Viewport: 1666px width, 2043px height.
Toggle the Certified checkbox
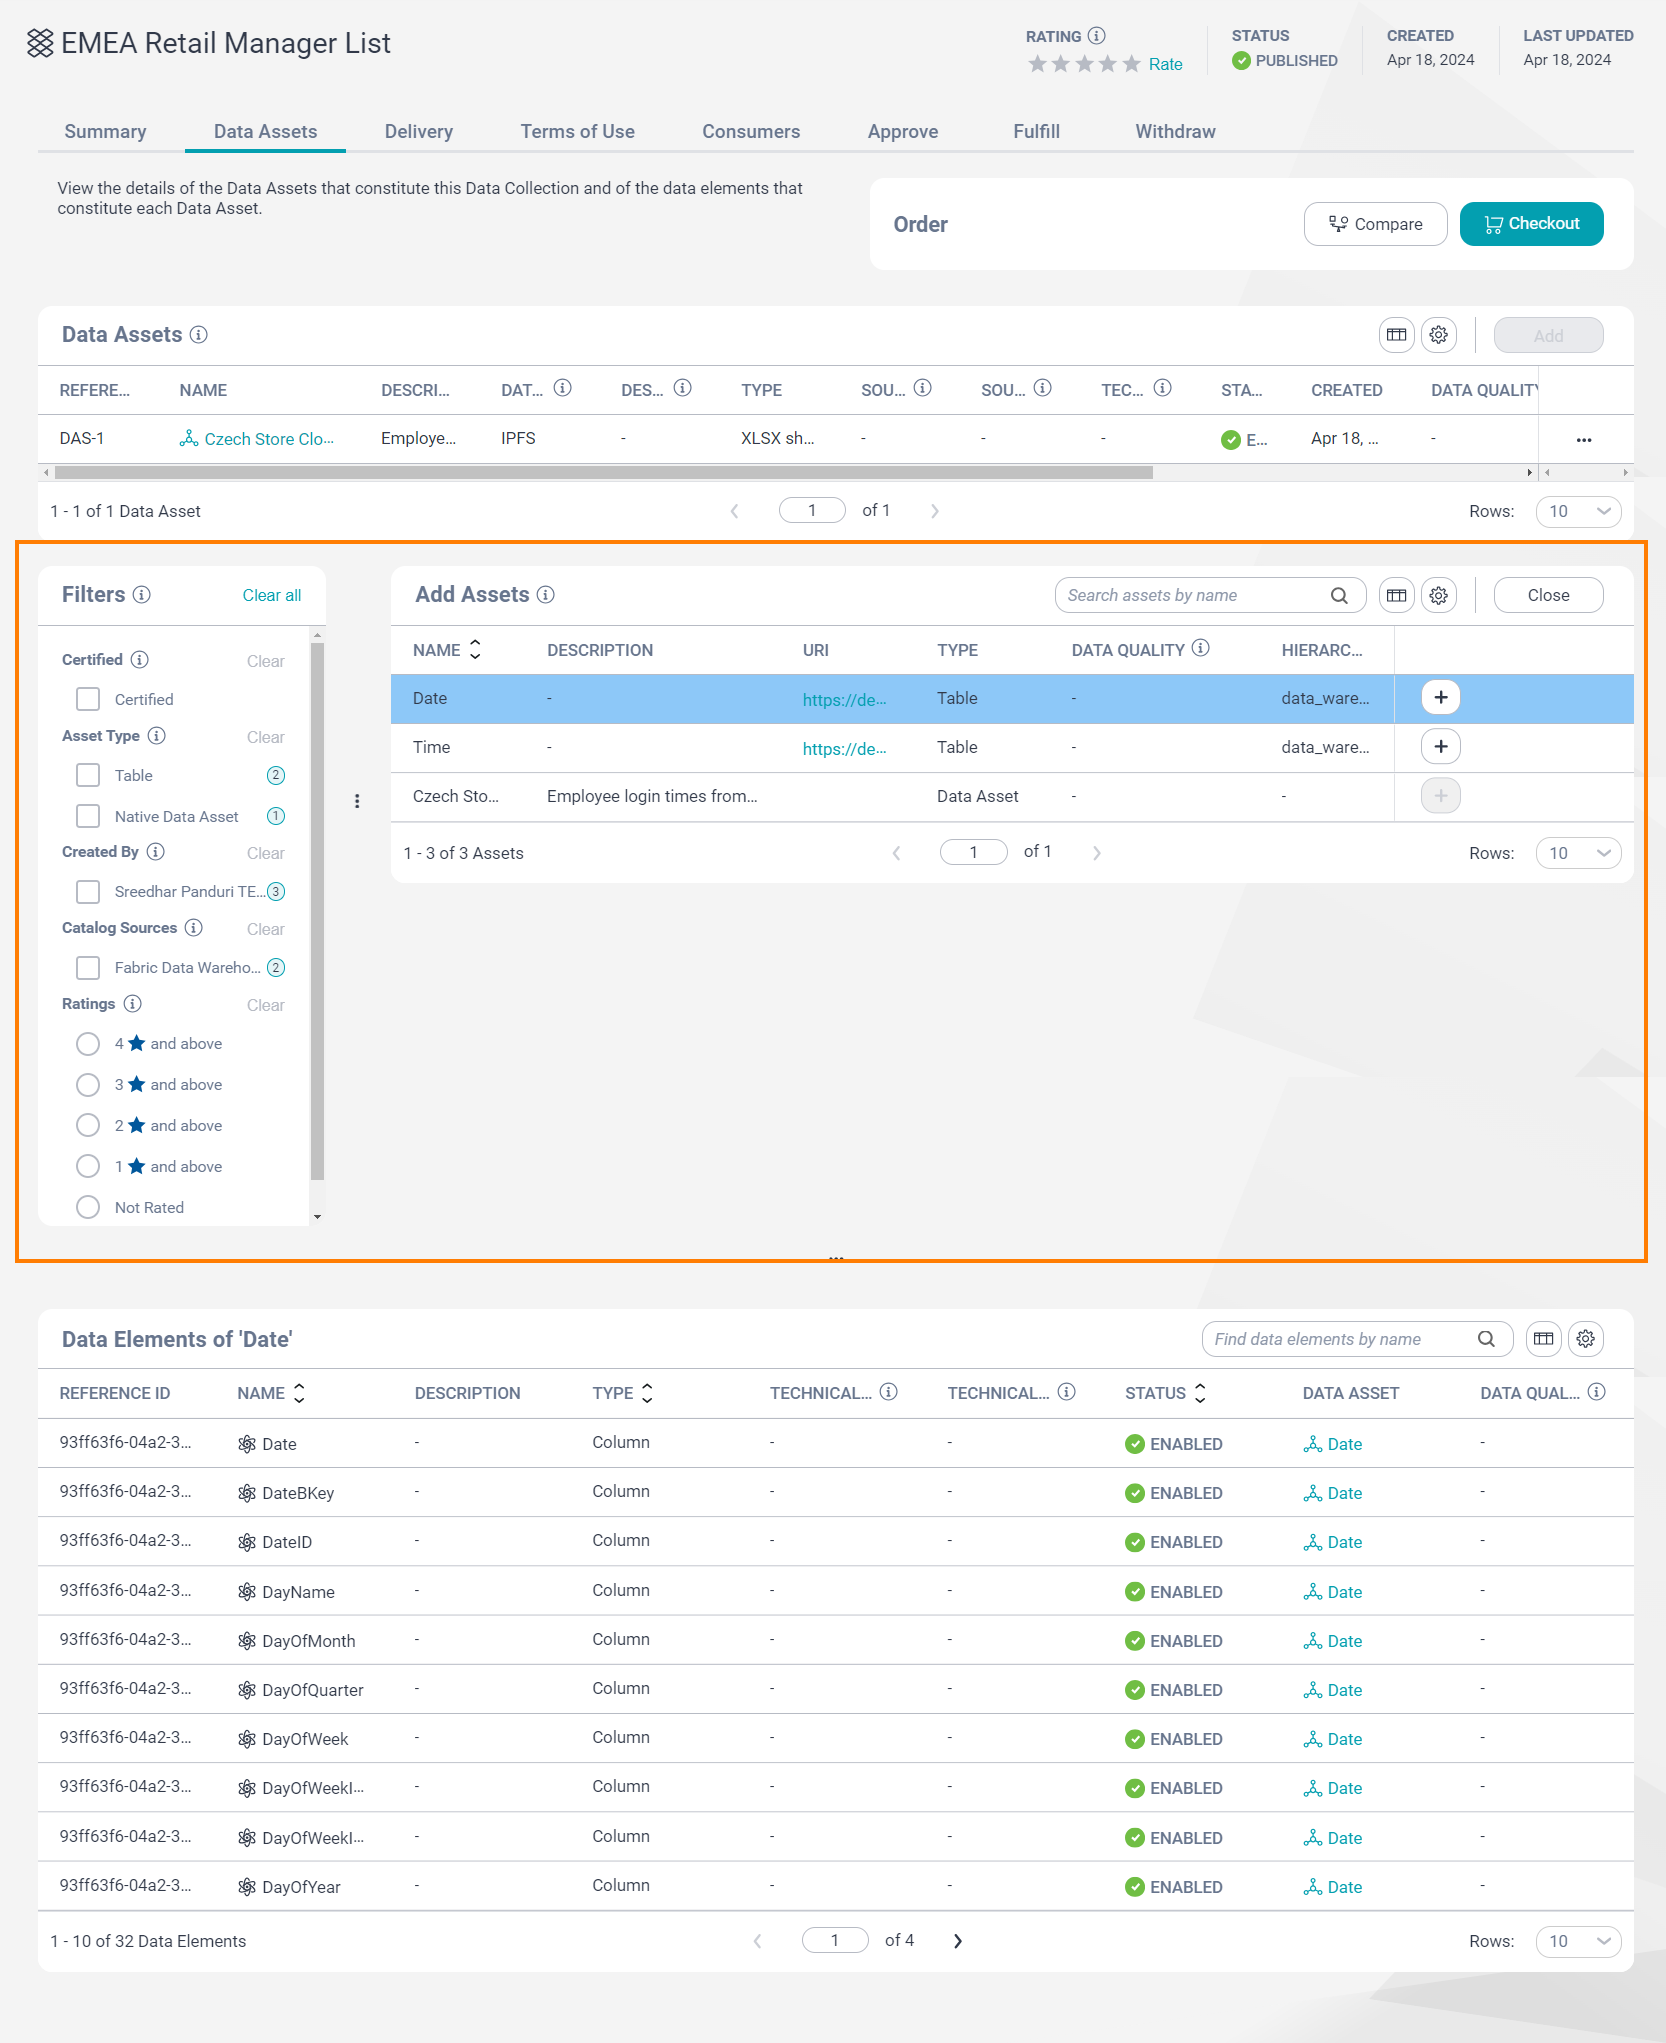pos(88,699)
